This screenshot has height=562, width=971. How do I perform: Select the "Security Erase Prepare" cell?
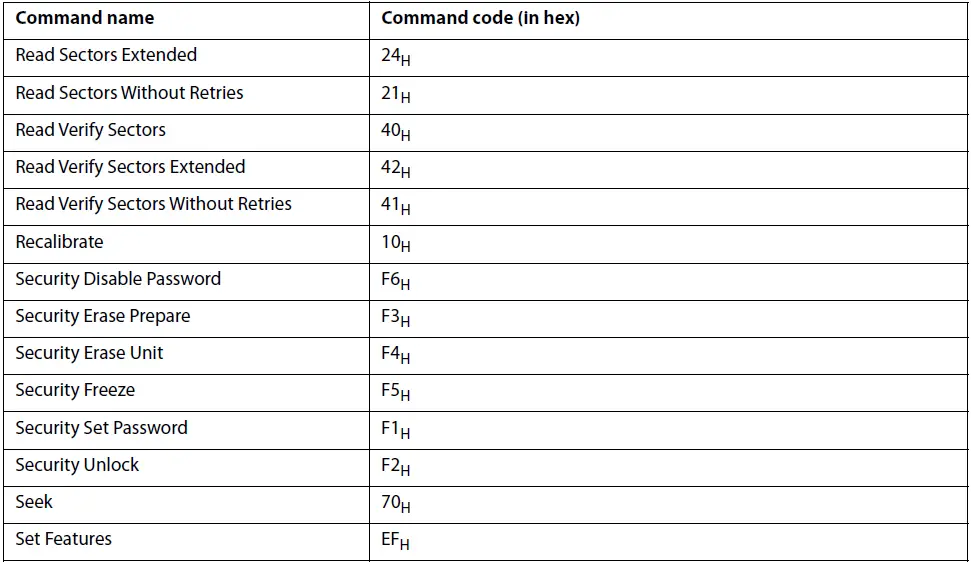(x=102, y=316)
